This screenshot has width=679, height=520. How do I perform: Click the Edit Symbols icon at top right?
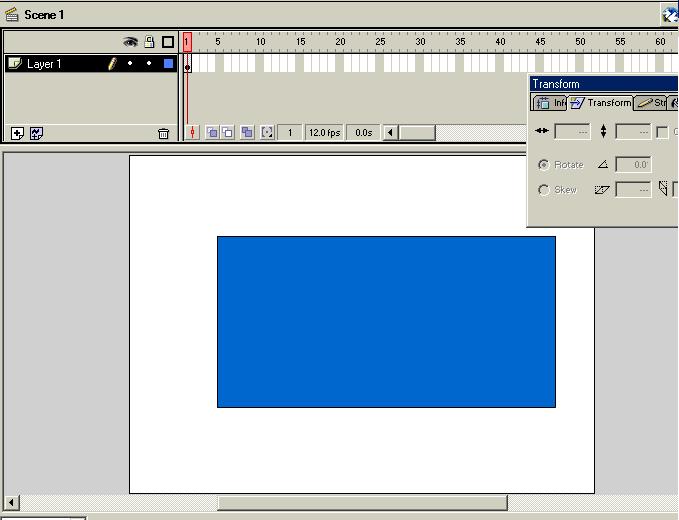point(670,15)
